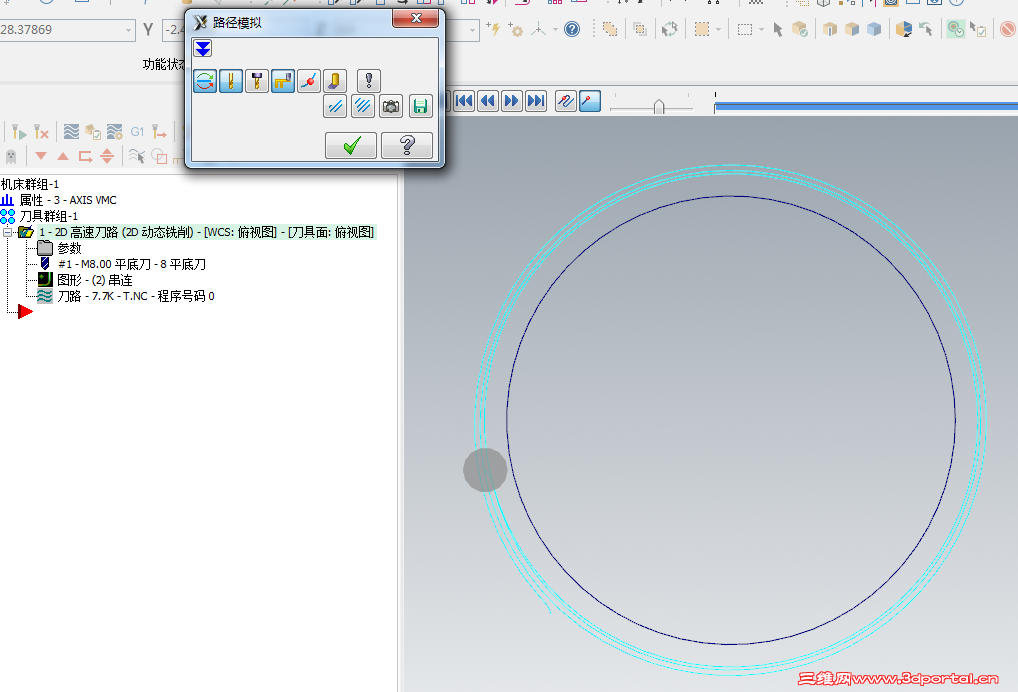Move insert arrow up with red triangle
The width and height of the screenshot is (1018, 692).
pyautogui.click(x=63, y=156)
